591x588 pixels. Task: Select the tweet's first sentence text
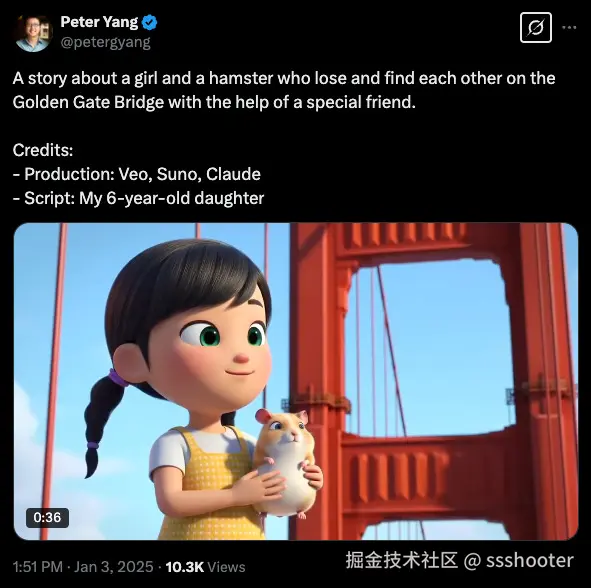tap(284, 90)
